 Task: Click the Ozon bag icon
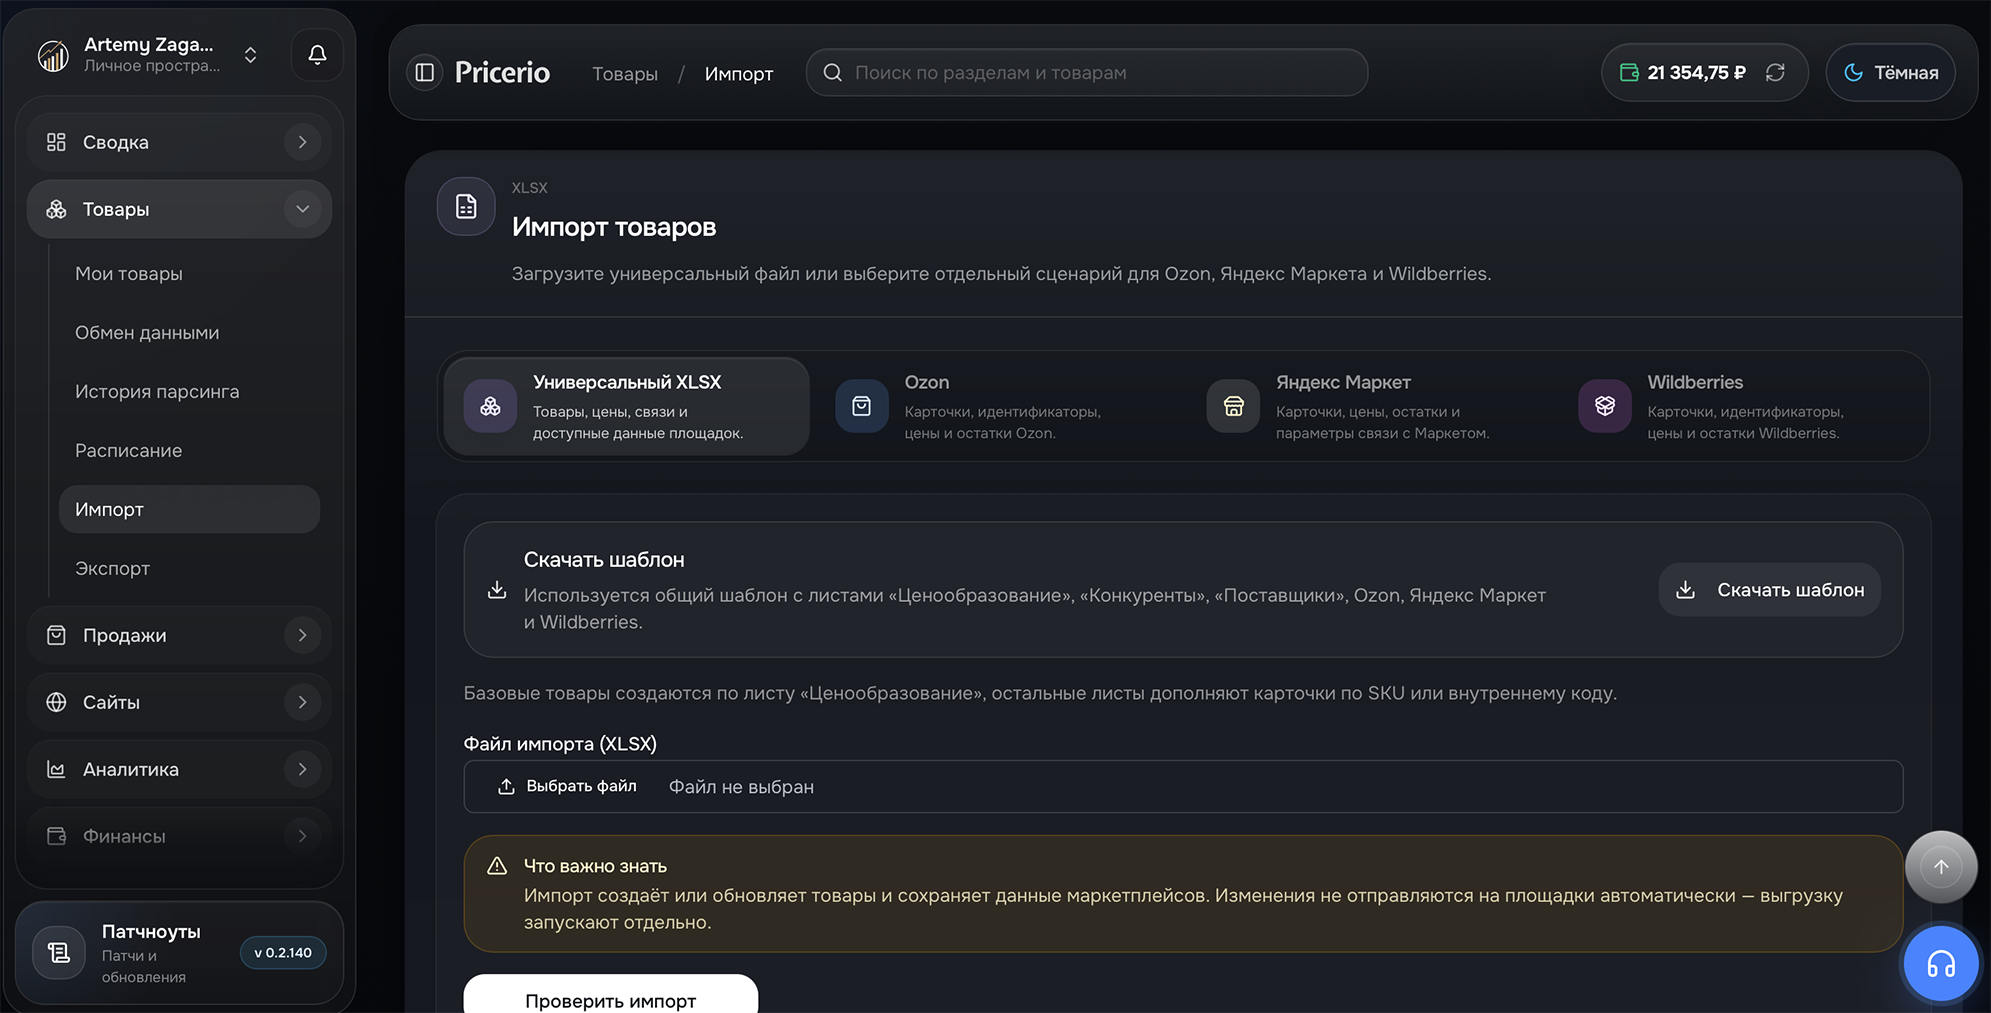click(861, 406)
